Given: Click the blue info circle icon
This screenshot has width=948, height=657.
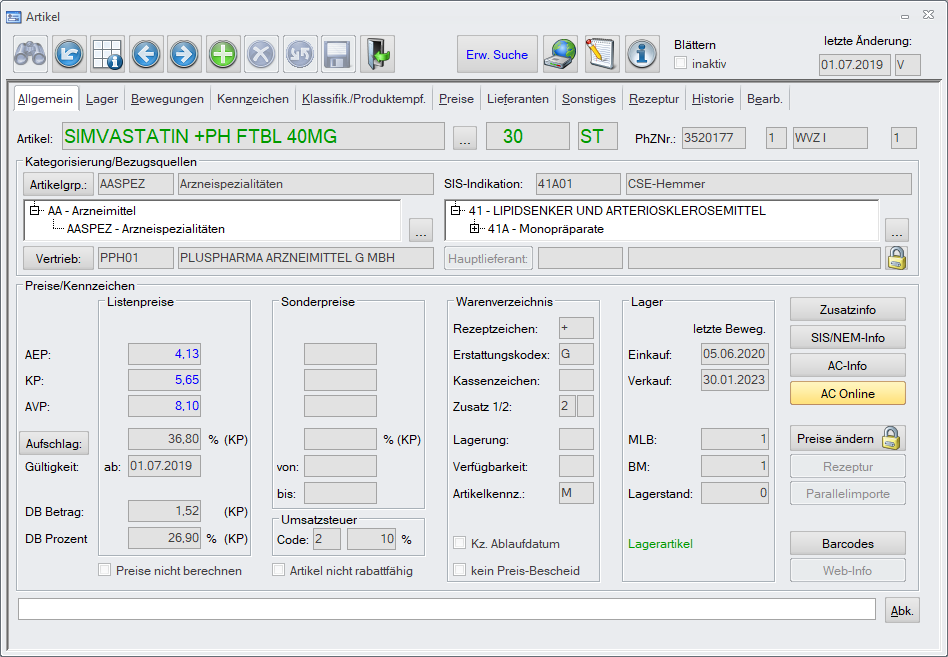Looking at the screenshot, I should (x=643, y=54).
